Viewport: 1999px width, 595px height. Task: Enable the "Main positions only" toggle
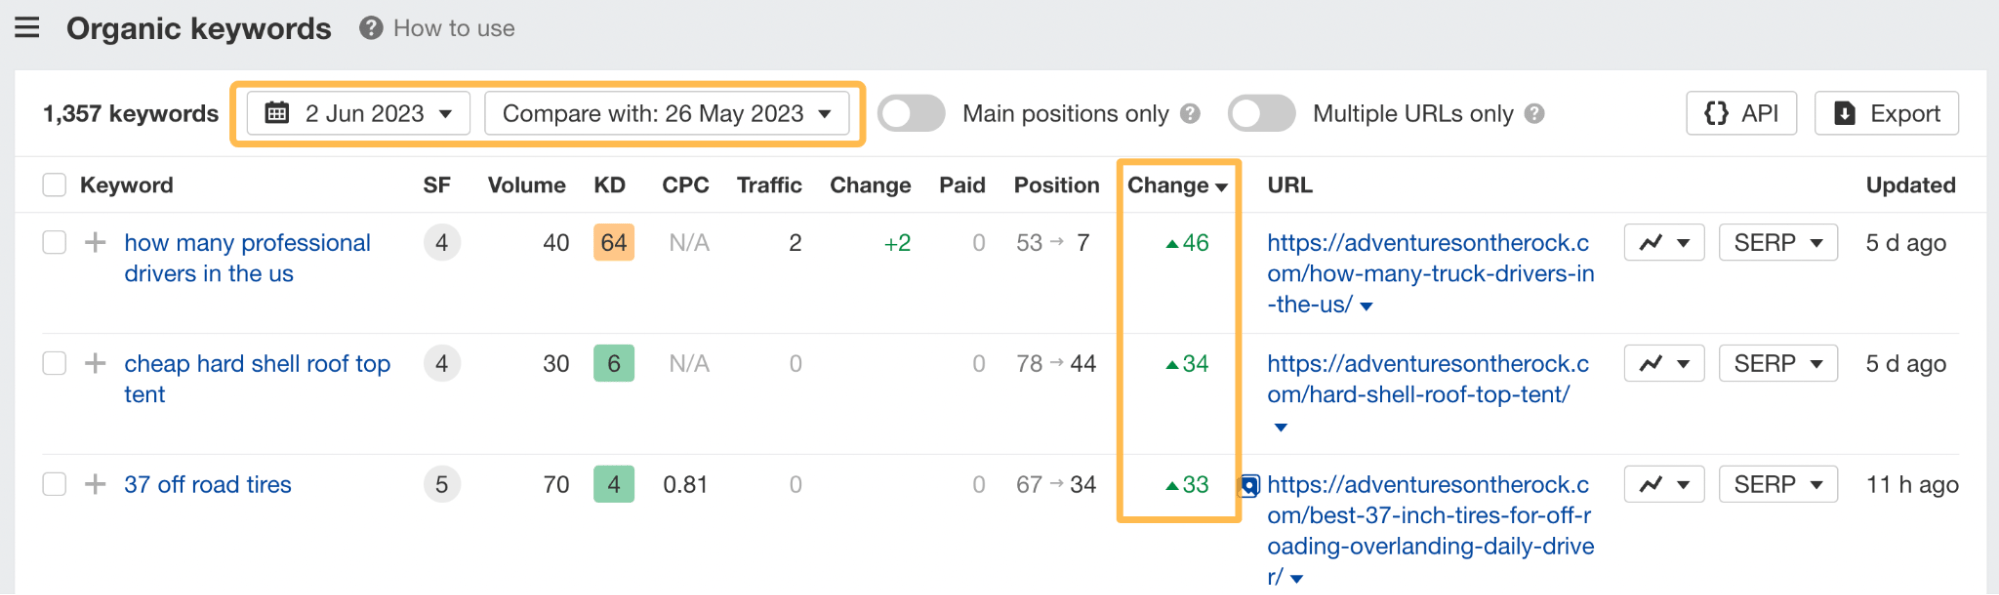click(910, 113)
